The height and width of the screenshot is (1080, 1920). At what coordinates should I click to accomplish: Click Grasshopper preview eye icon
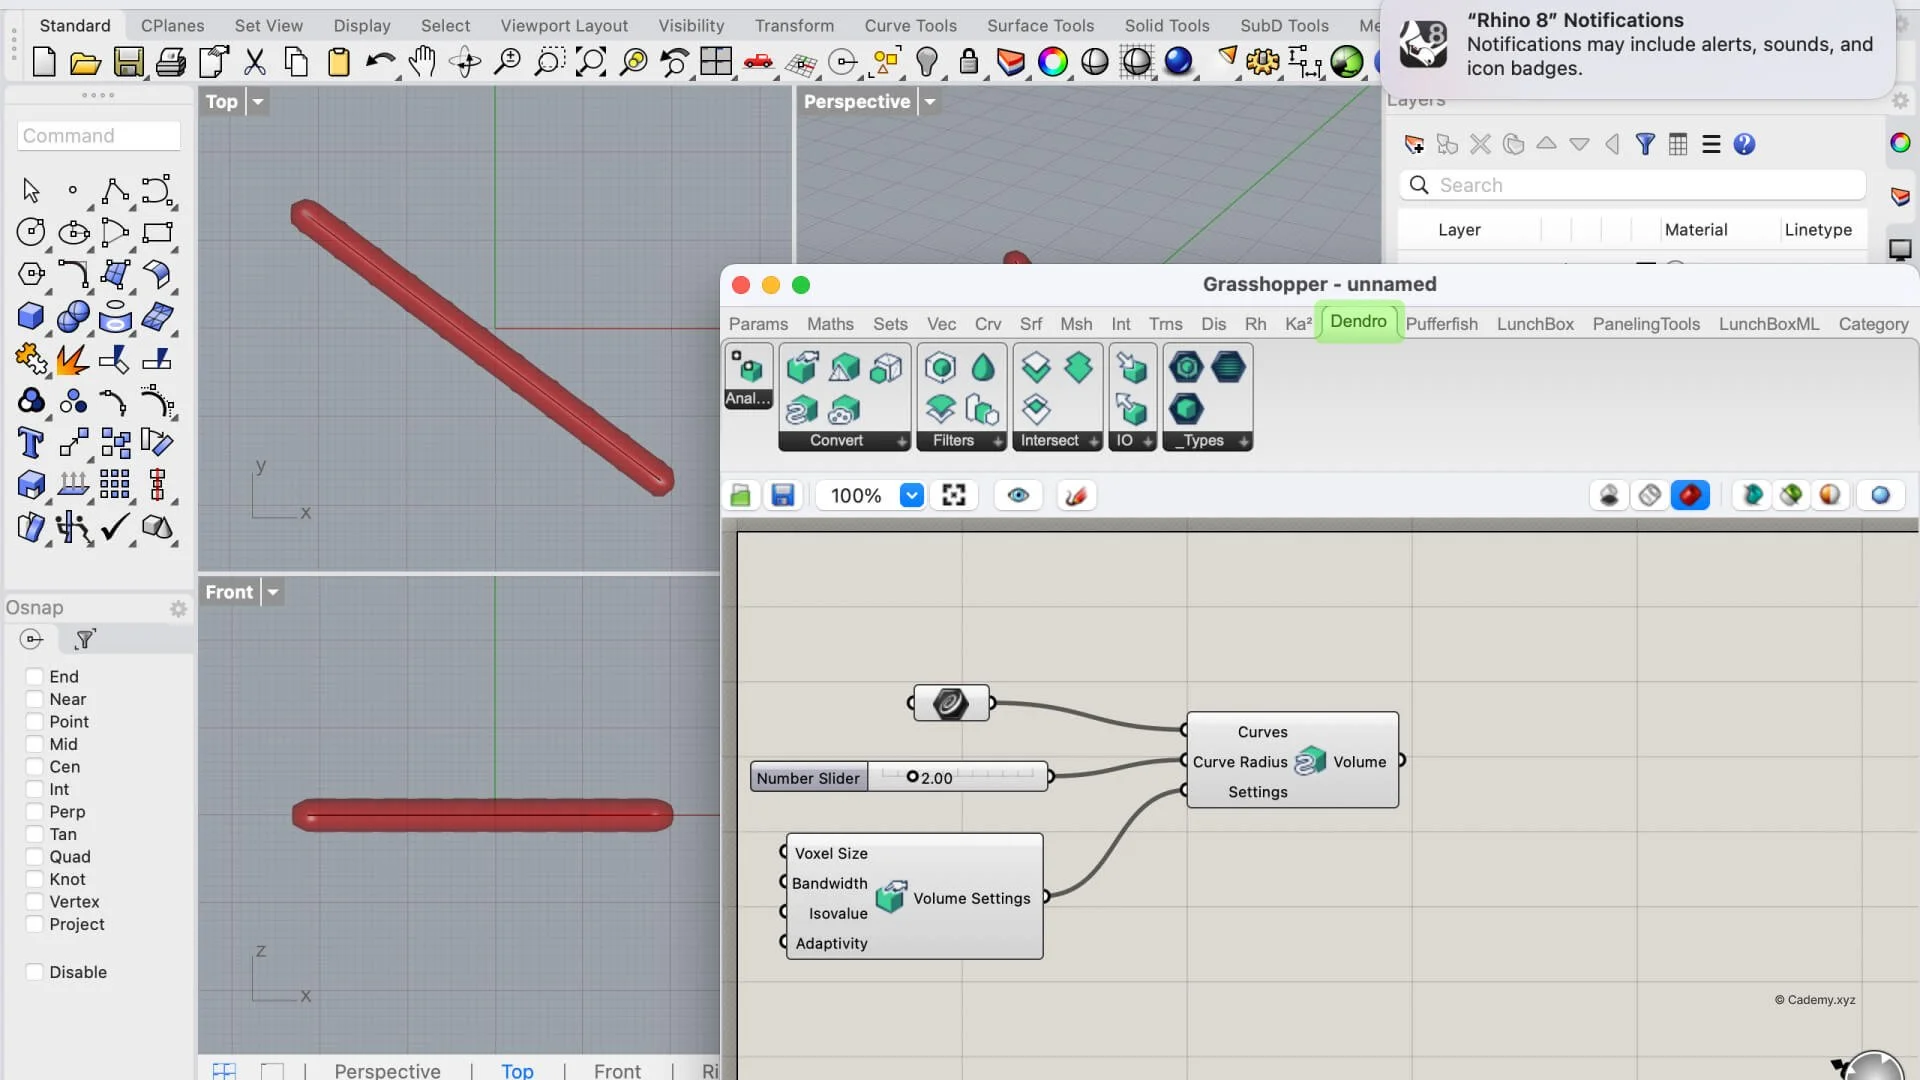pyautogui.click(x=1018, y=495)
